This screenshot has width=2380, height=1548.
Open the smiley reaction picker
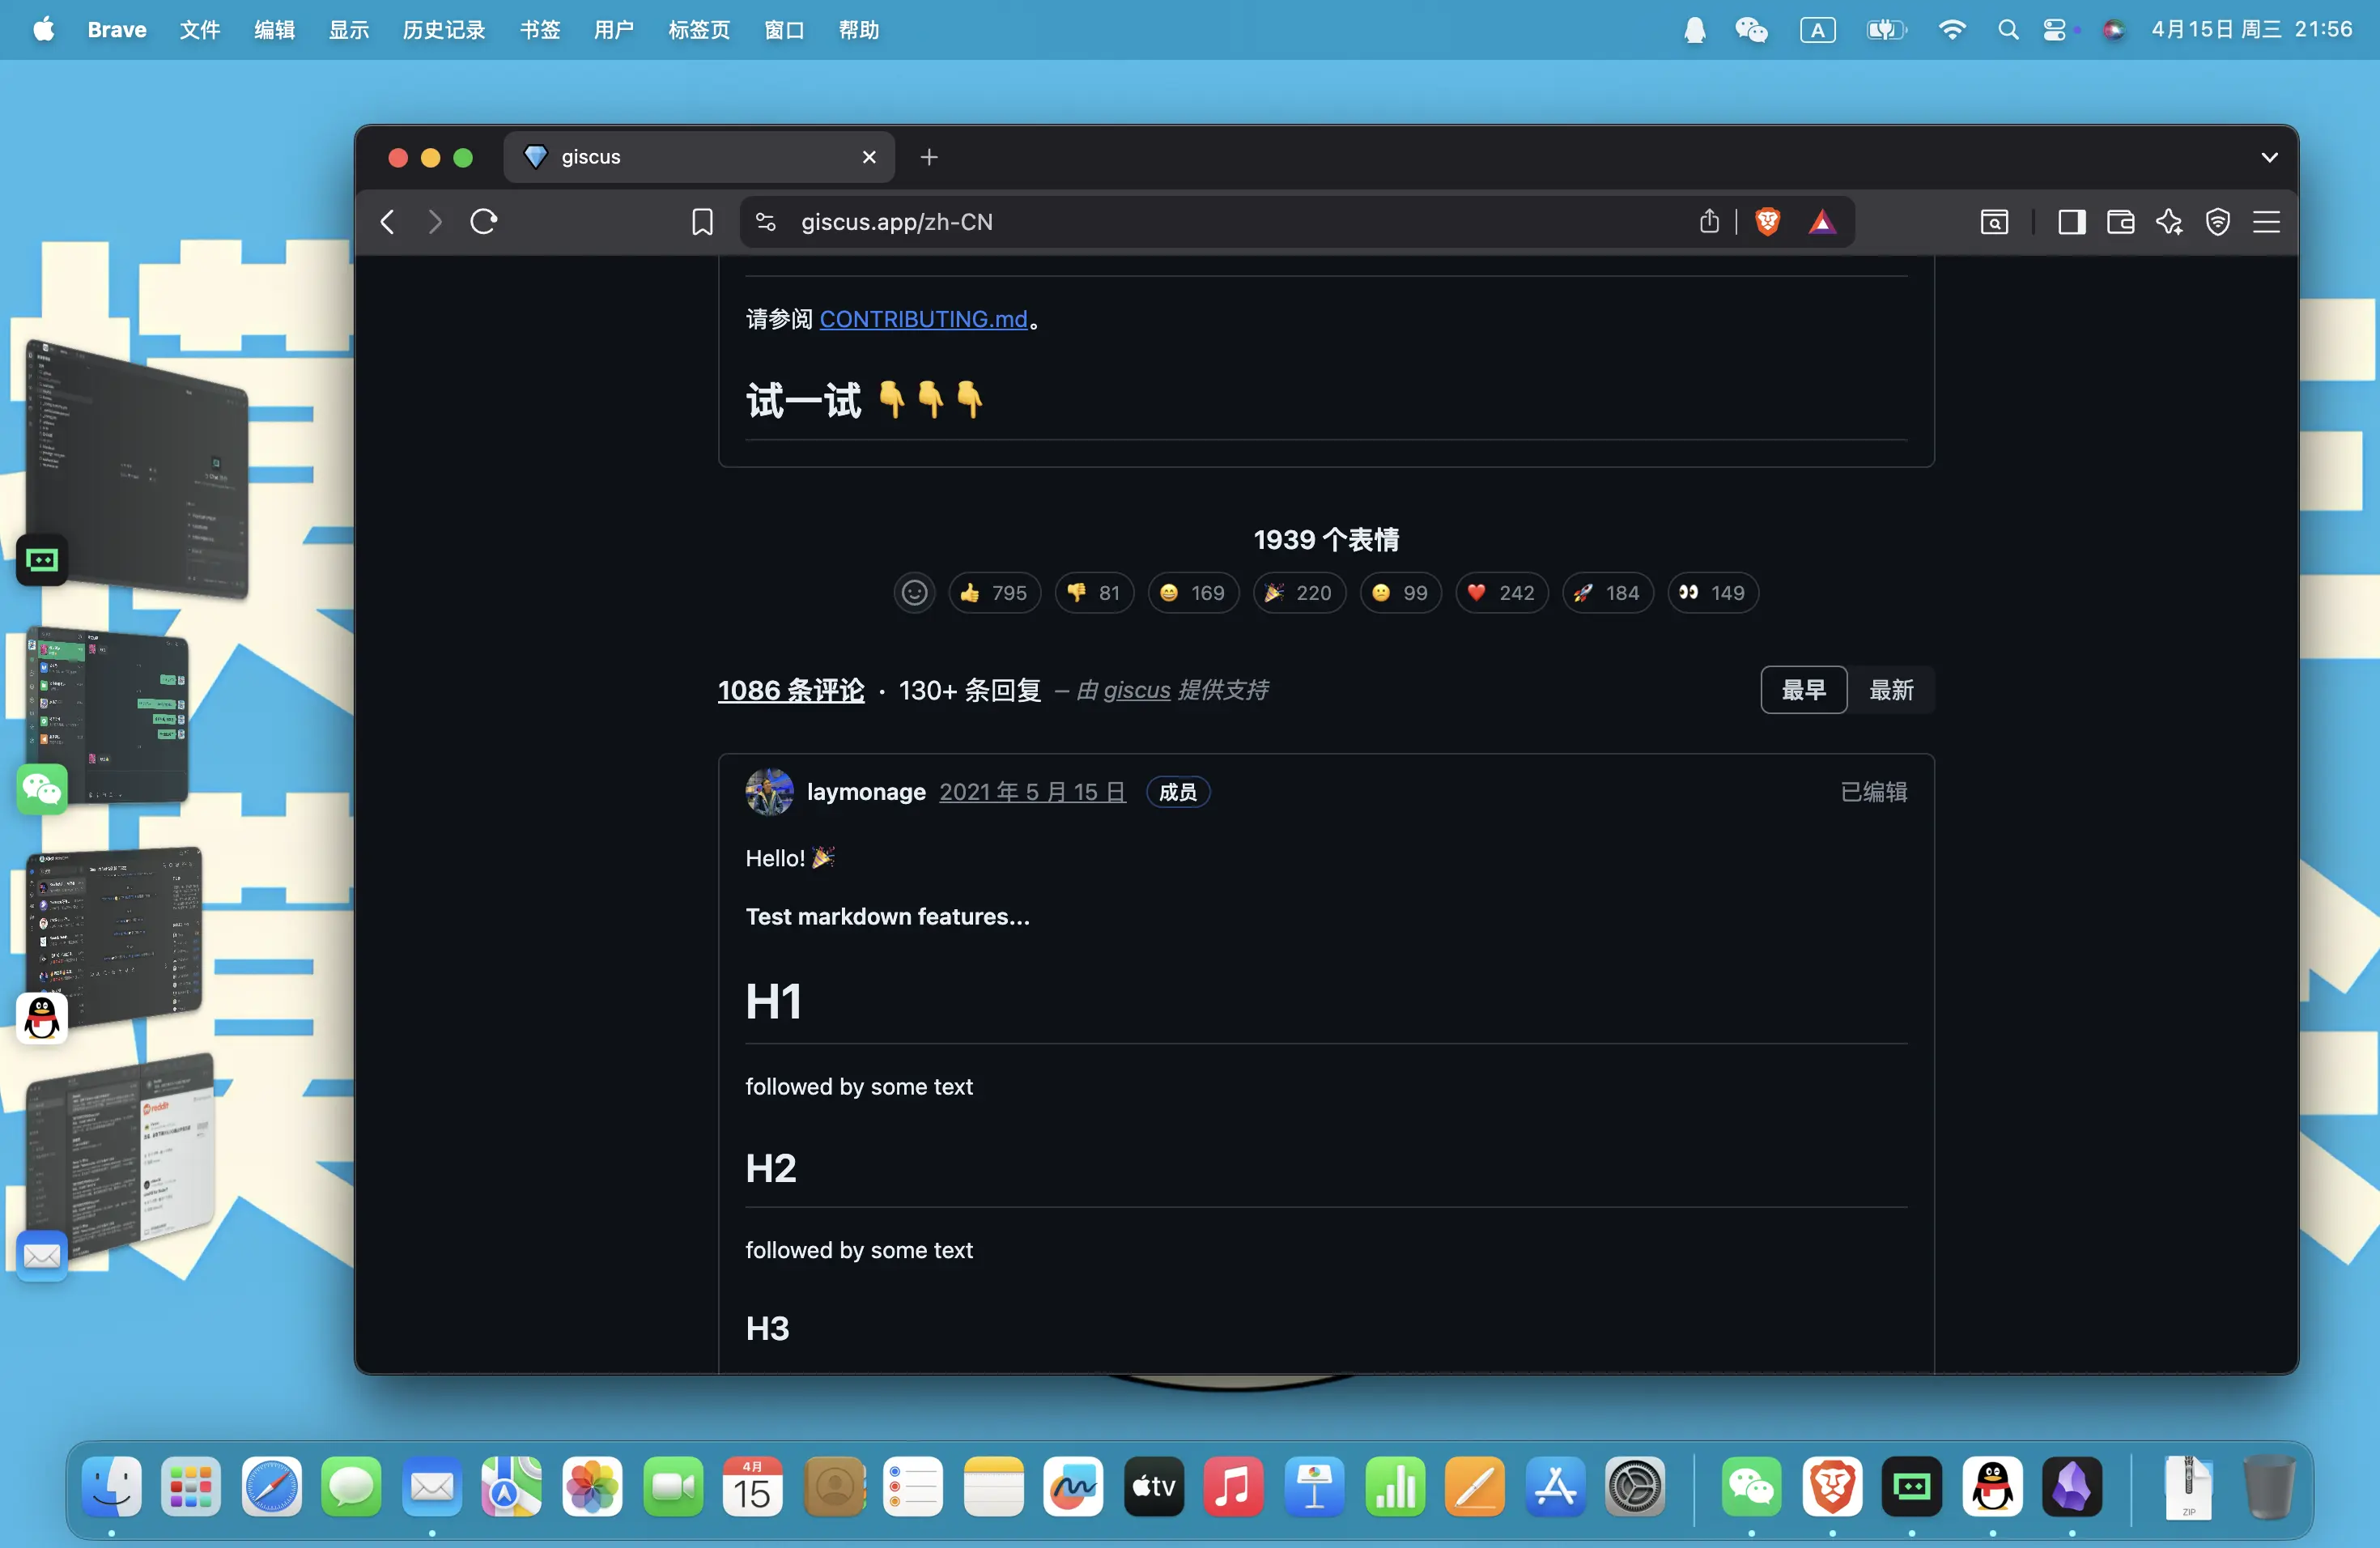point(914,593)
